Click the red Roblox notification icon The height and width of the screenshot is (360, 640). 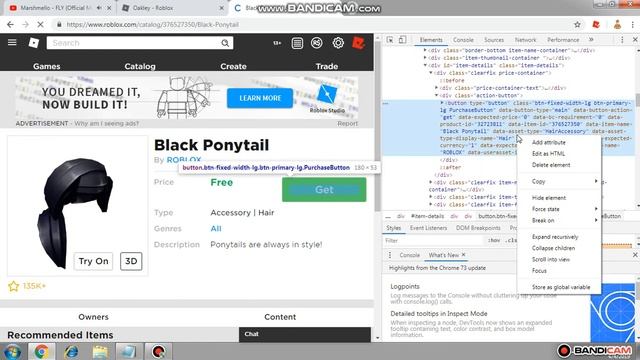click(x=358, y=43)
